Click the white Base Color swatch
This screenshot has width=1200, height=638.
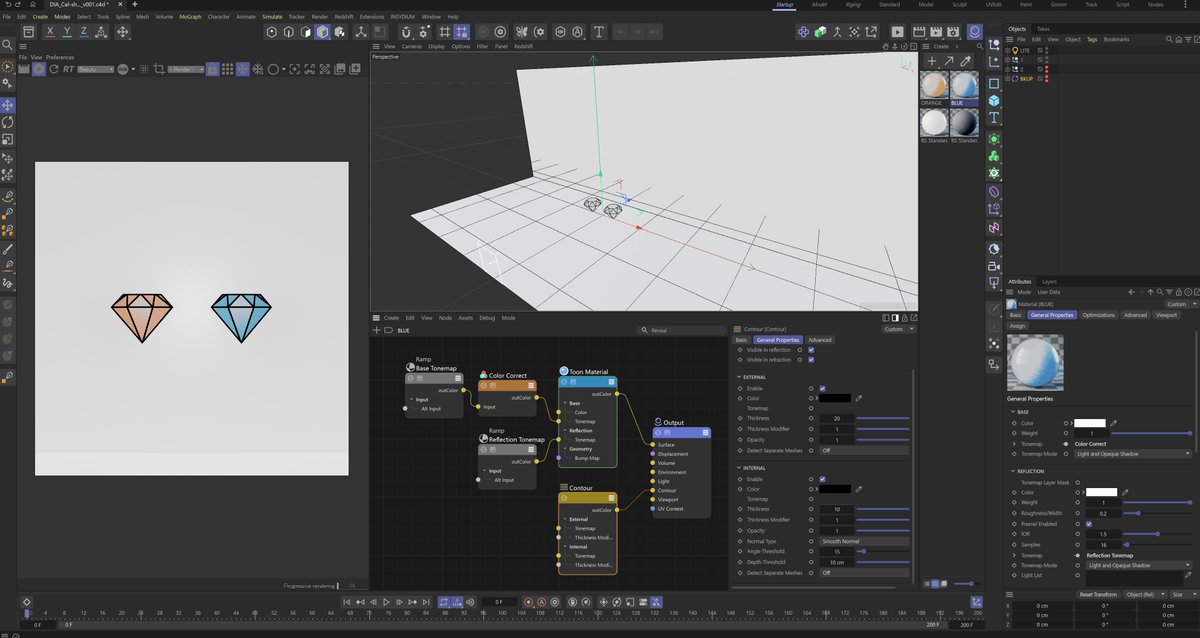pyautogui.click(x=1090, y=422)
